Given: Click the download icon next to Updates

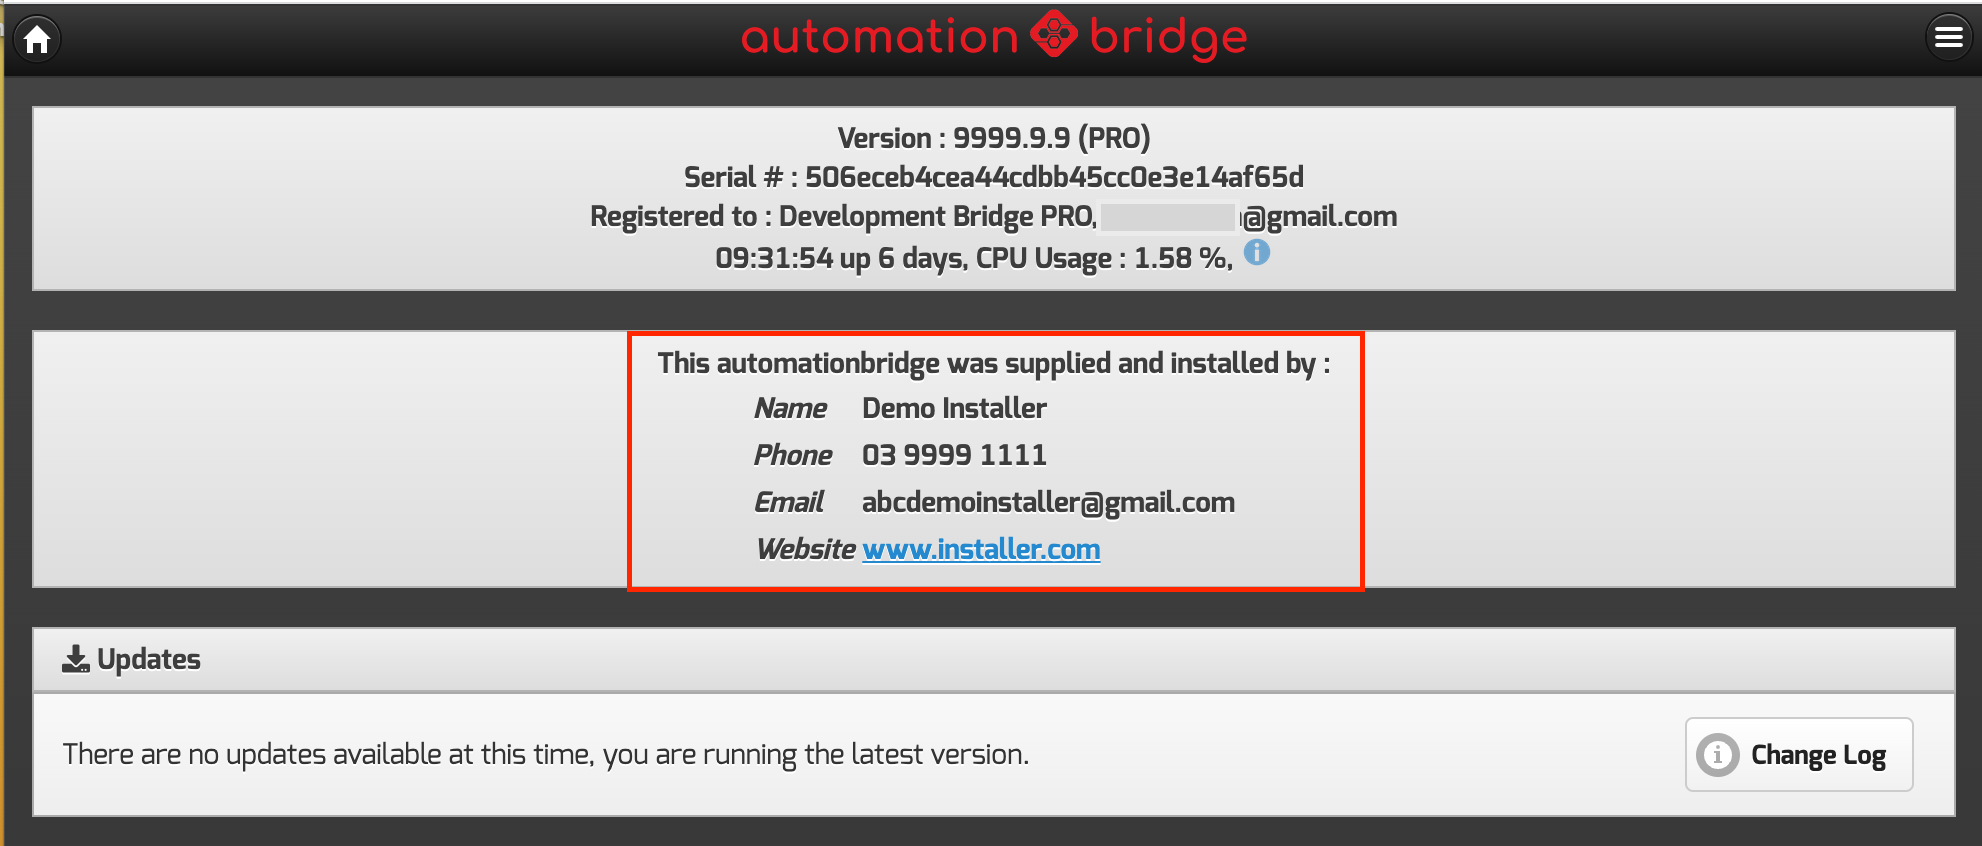Looking at the screenshot, I should point(76,659).
